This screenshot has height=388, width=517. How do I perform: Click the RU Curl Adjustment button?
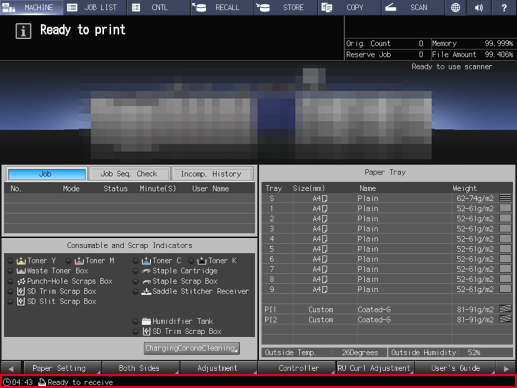[375, 368]
